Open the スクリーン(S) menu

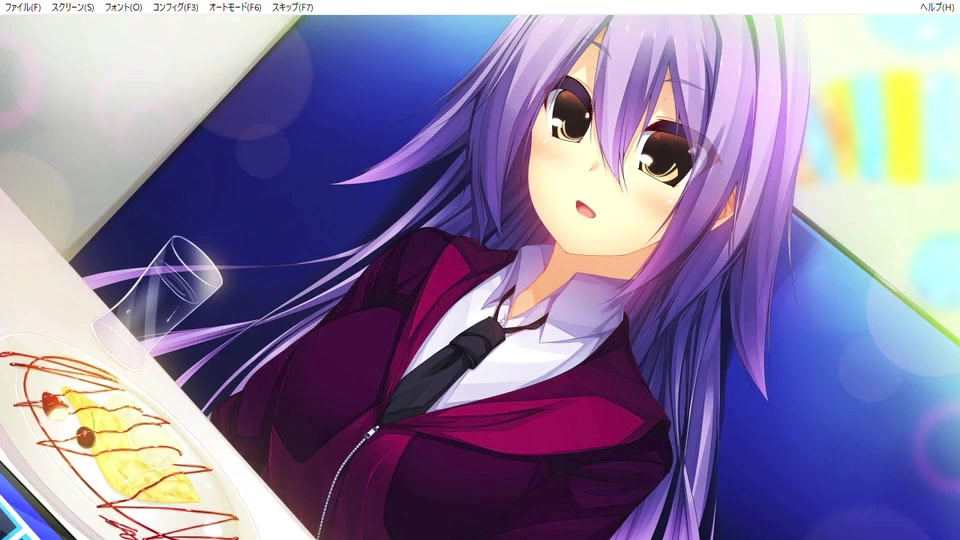click(73, 7)
